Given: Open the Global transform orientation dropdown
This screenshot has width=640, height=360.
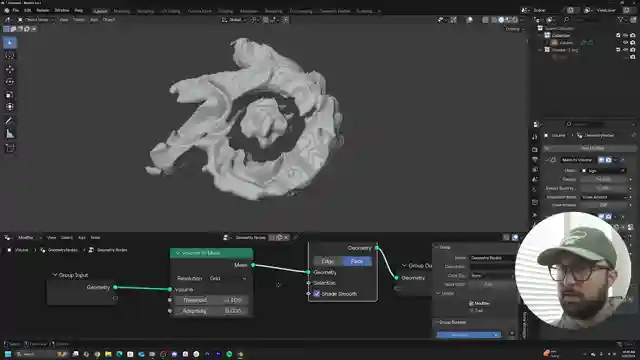Looking at the screenshot, I should [234, 20].
